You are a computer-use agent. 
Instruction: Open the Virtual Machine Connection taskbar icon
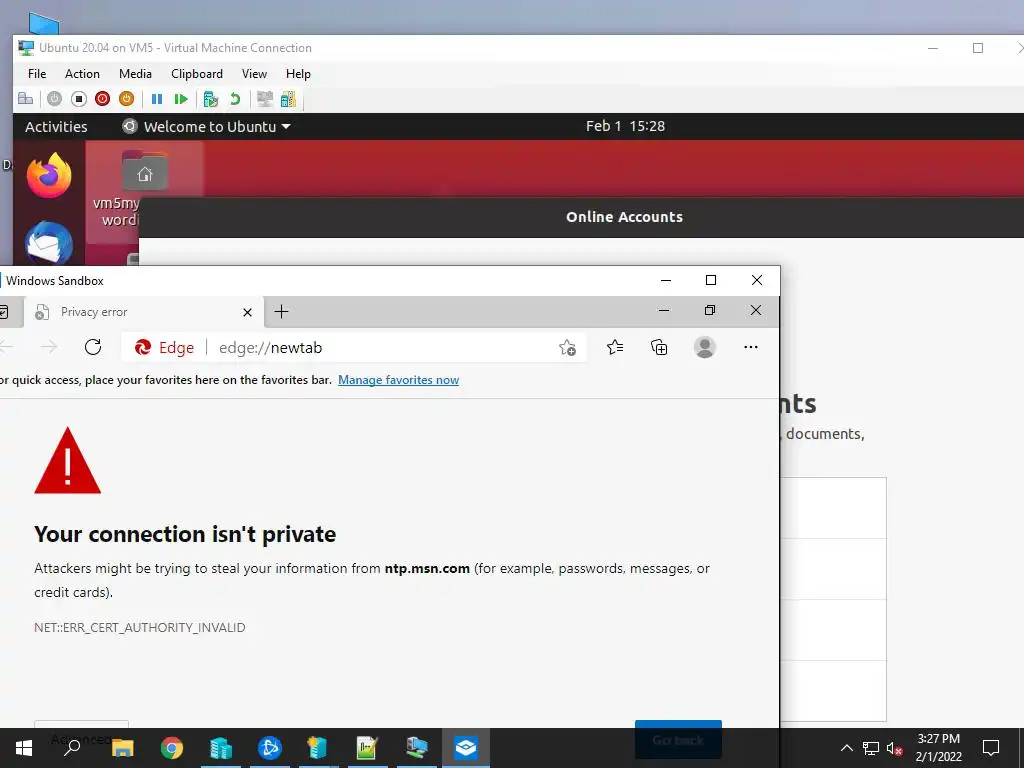(x=416, y=748)
